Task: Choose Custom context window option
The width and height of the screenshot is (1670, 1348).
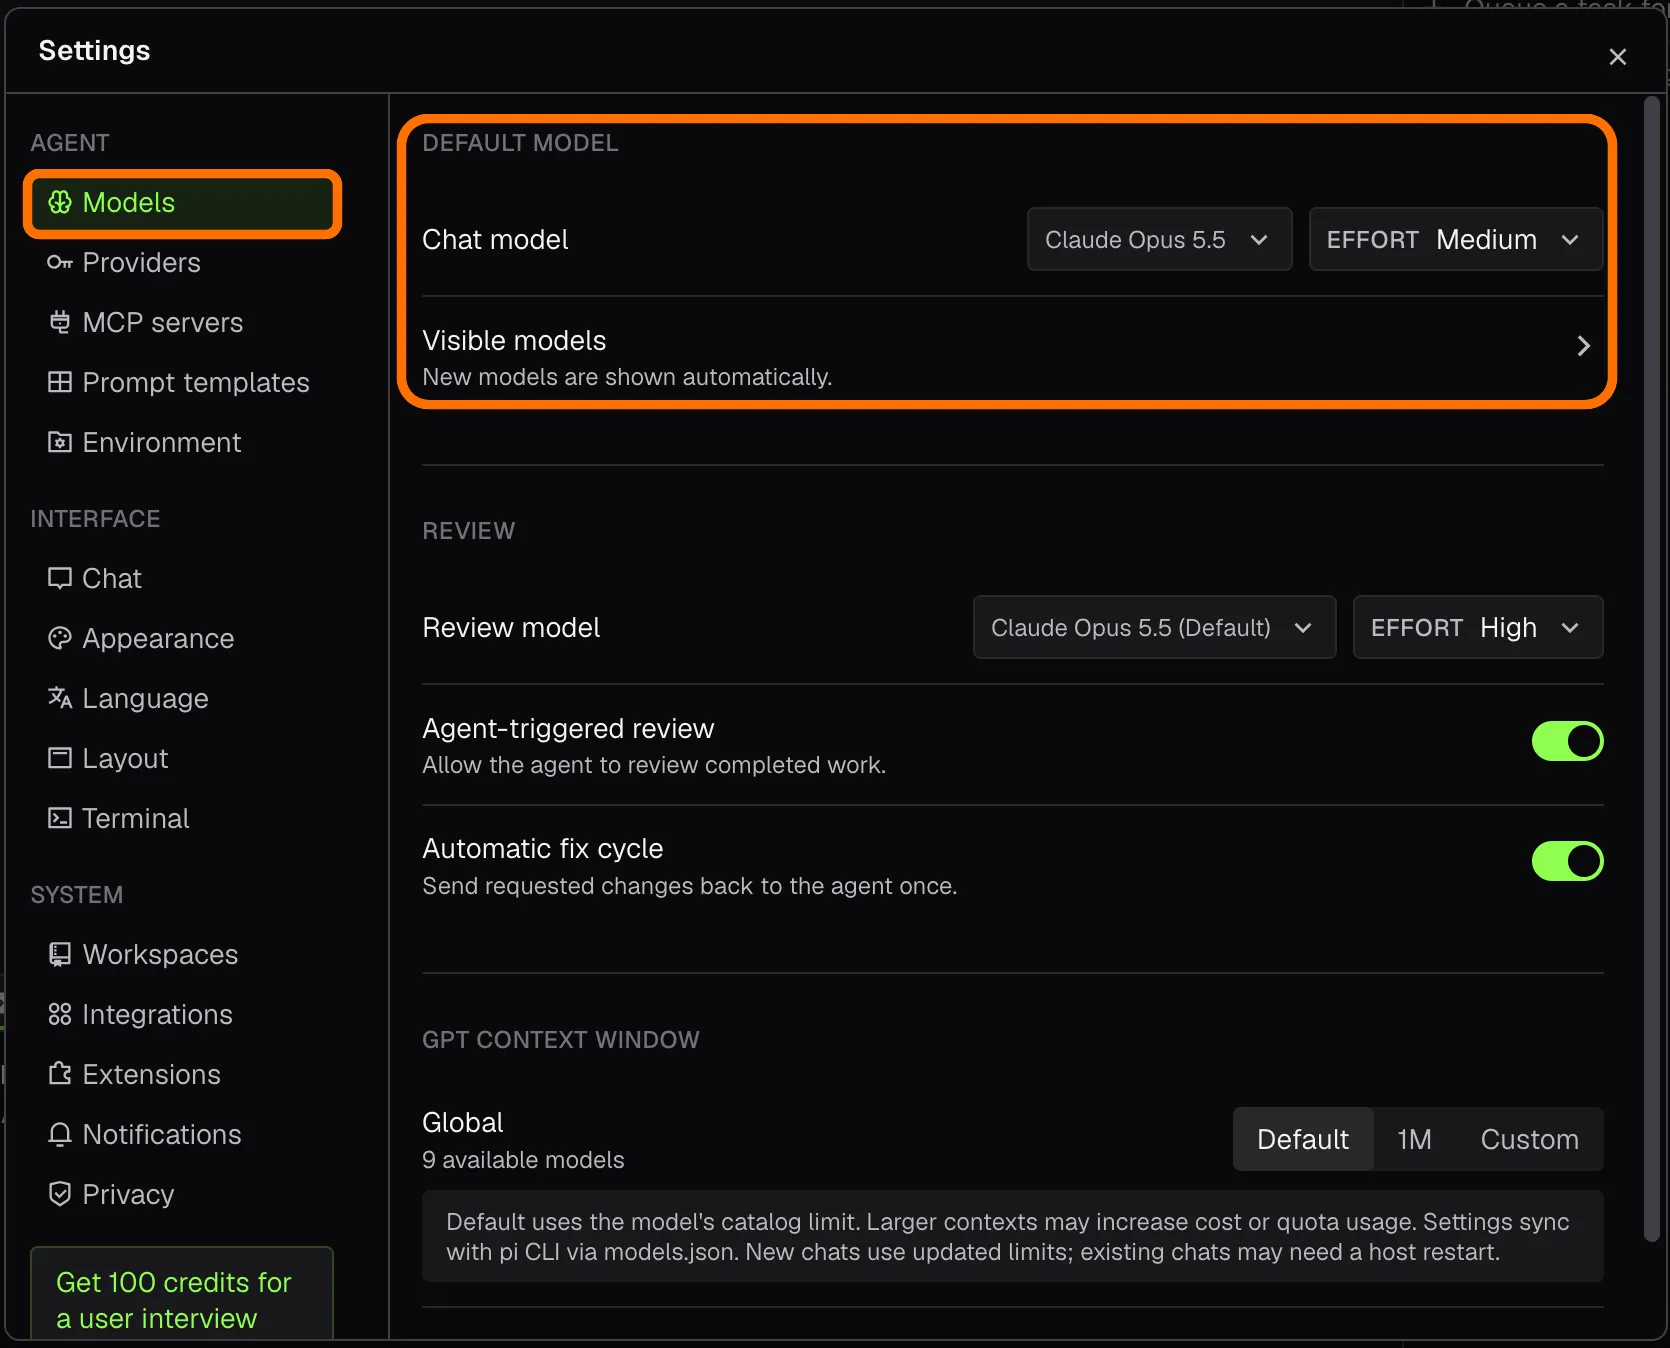Action: tap(1529, 1139)
